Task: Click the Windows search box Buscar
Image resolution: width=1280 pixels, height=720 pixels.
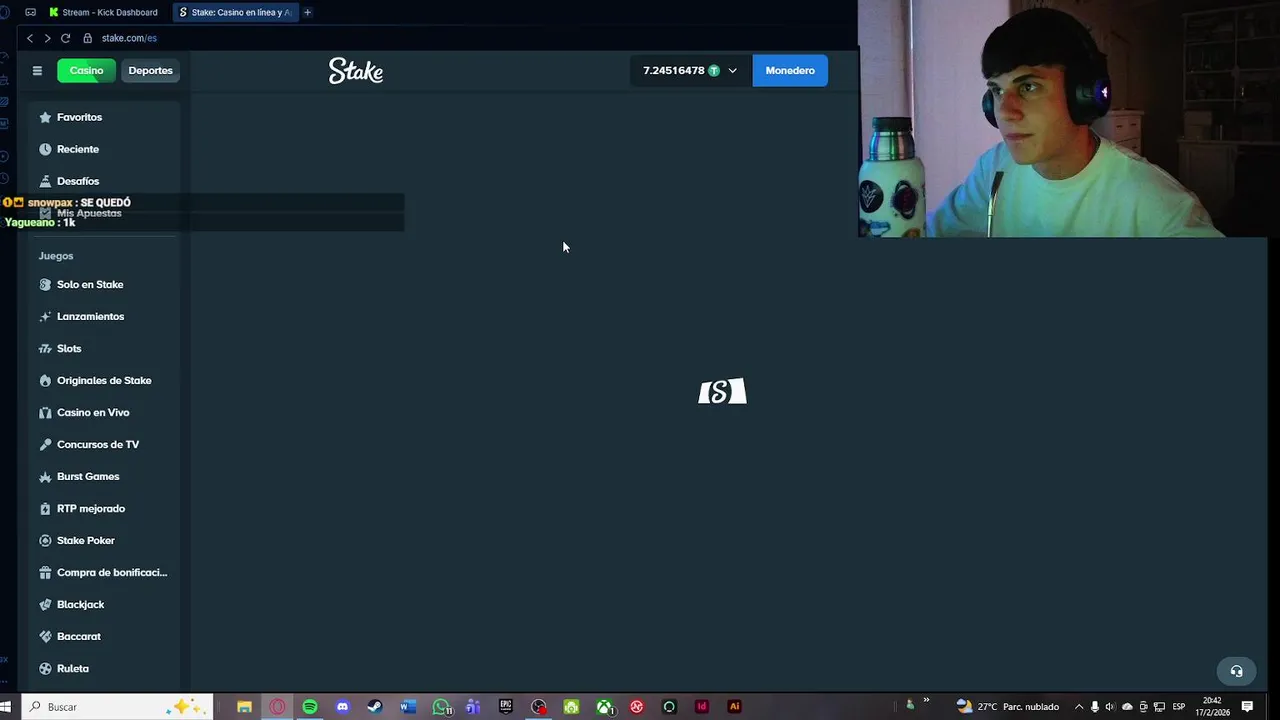Action: coord(116,707)
